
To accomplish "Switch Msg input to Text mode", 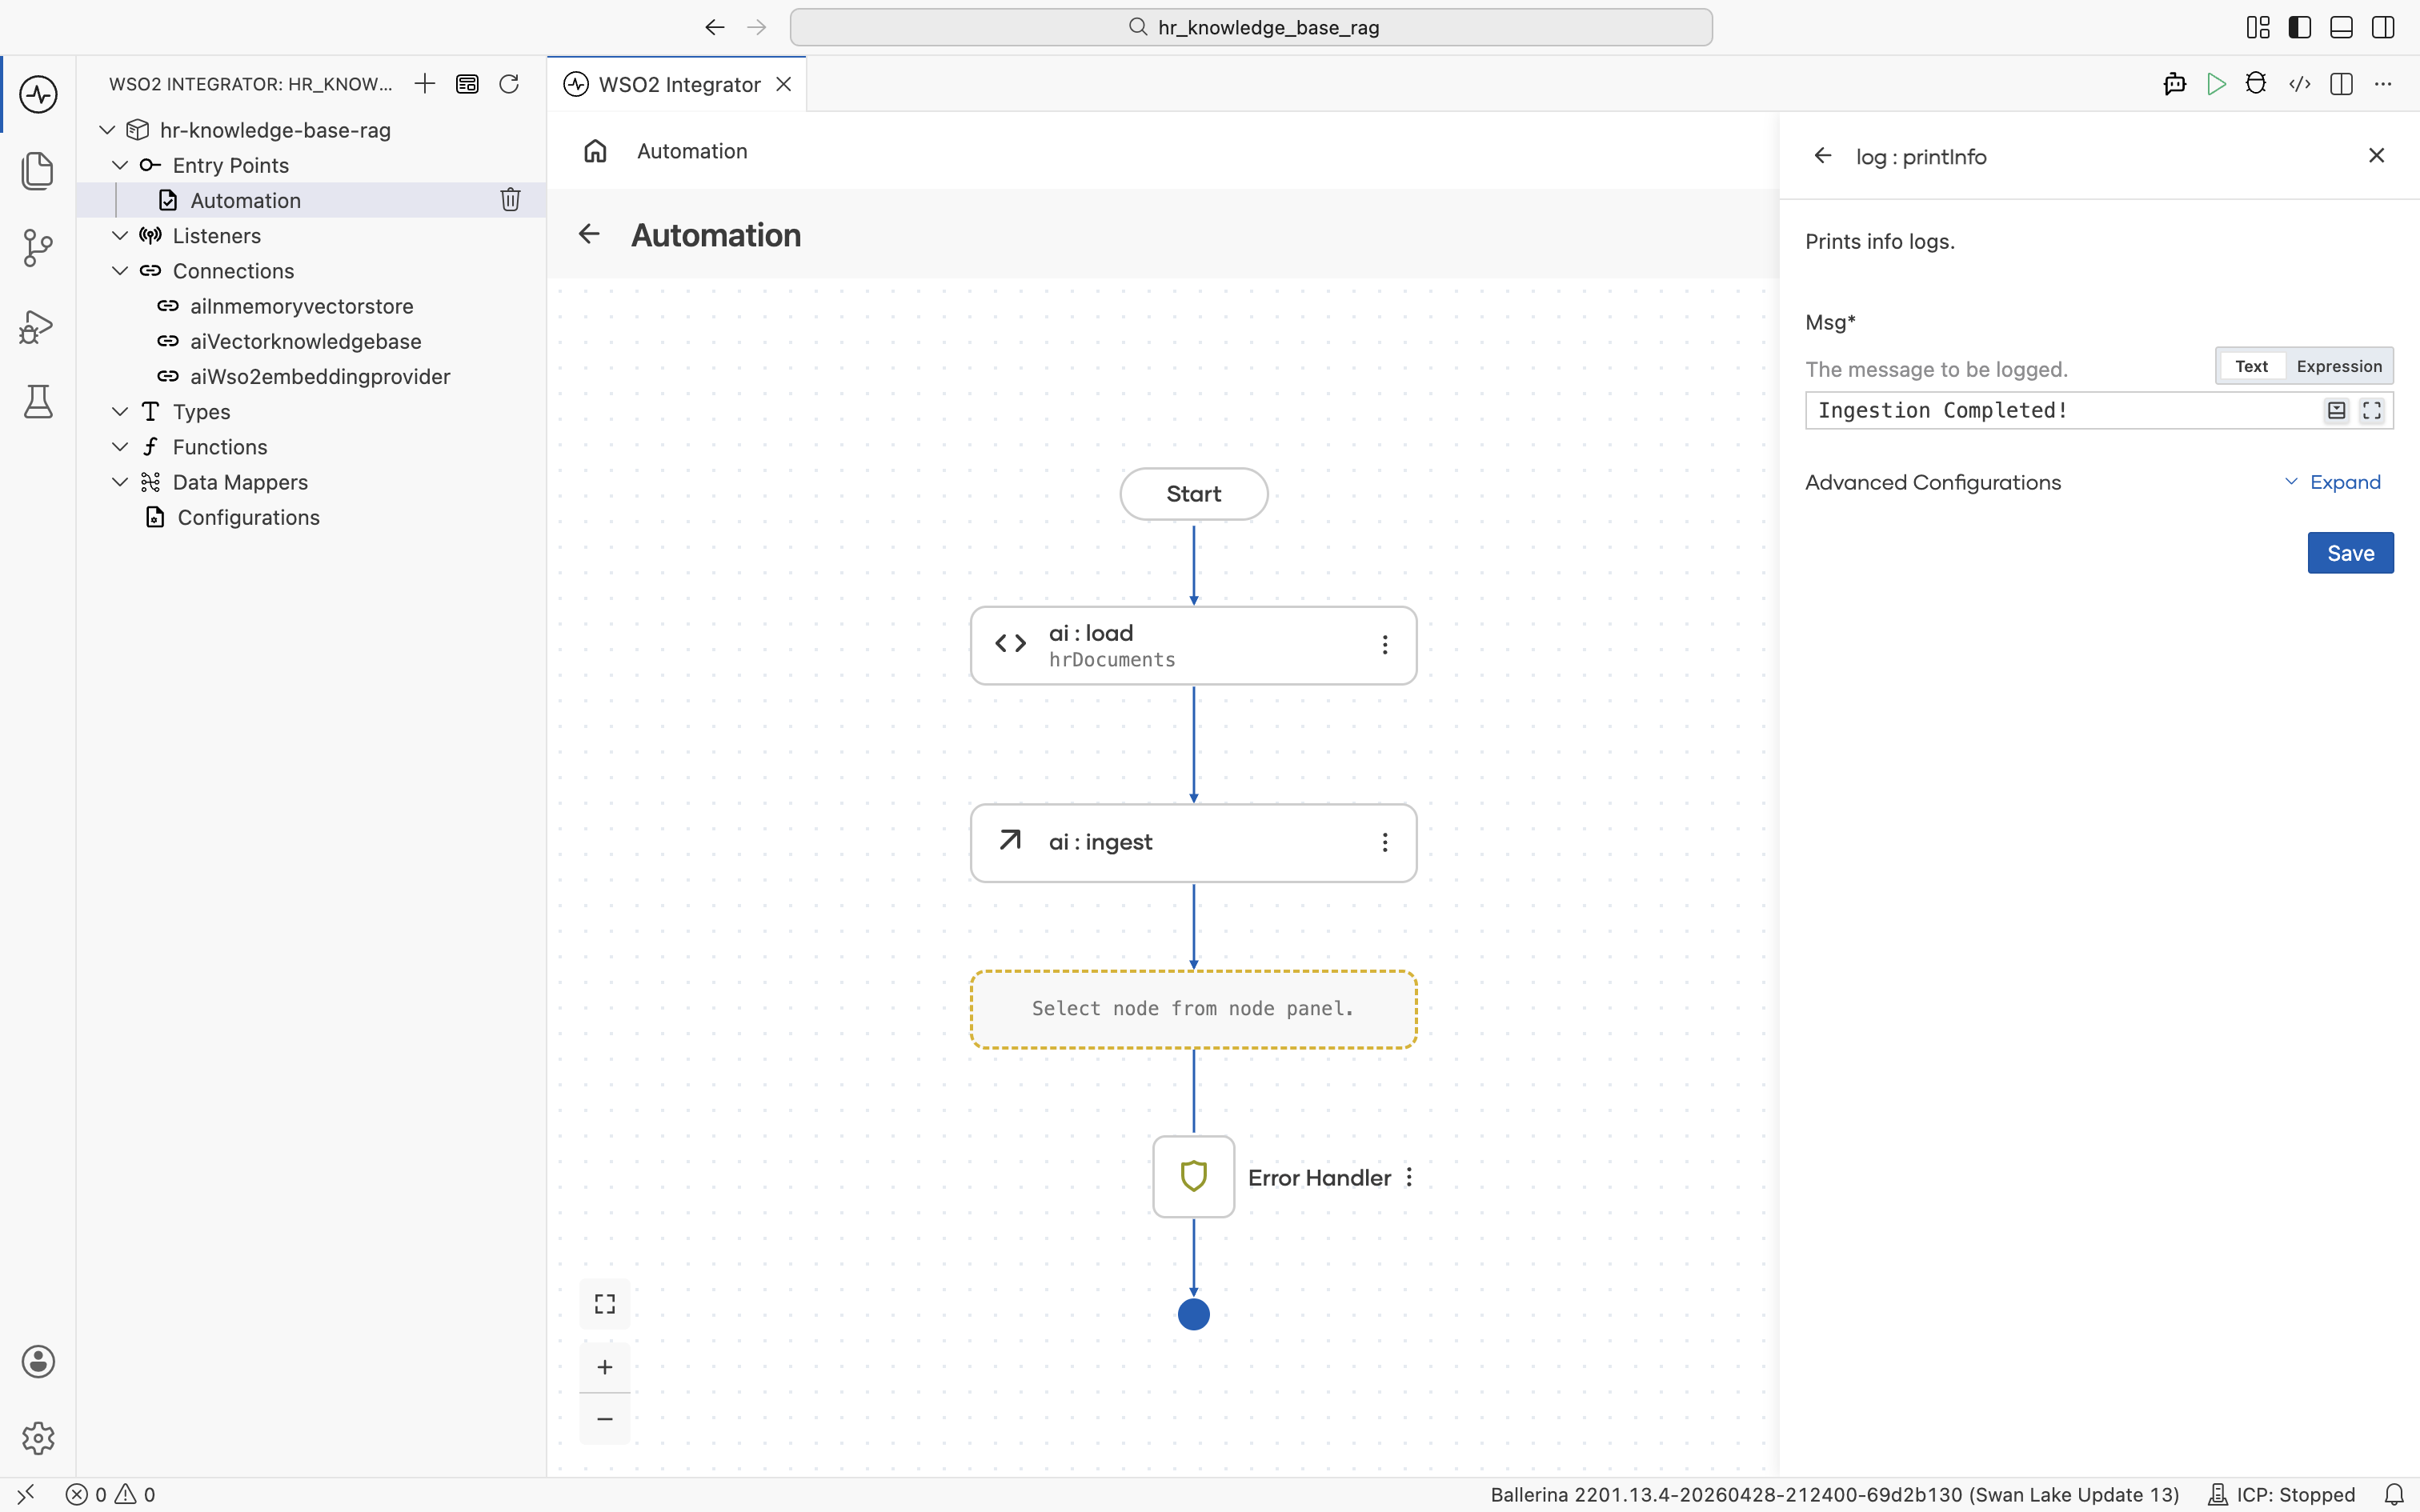I will tap(2252, 366).
